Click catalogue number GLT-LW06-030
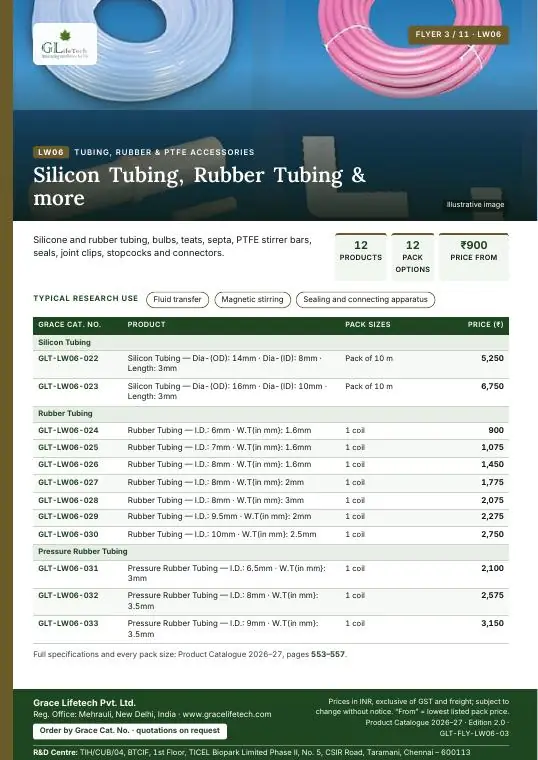The width and height of the screenshot is (538, 760). click(x=68, y=535)
